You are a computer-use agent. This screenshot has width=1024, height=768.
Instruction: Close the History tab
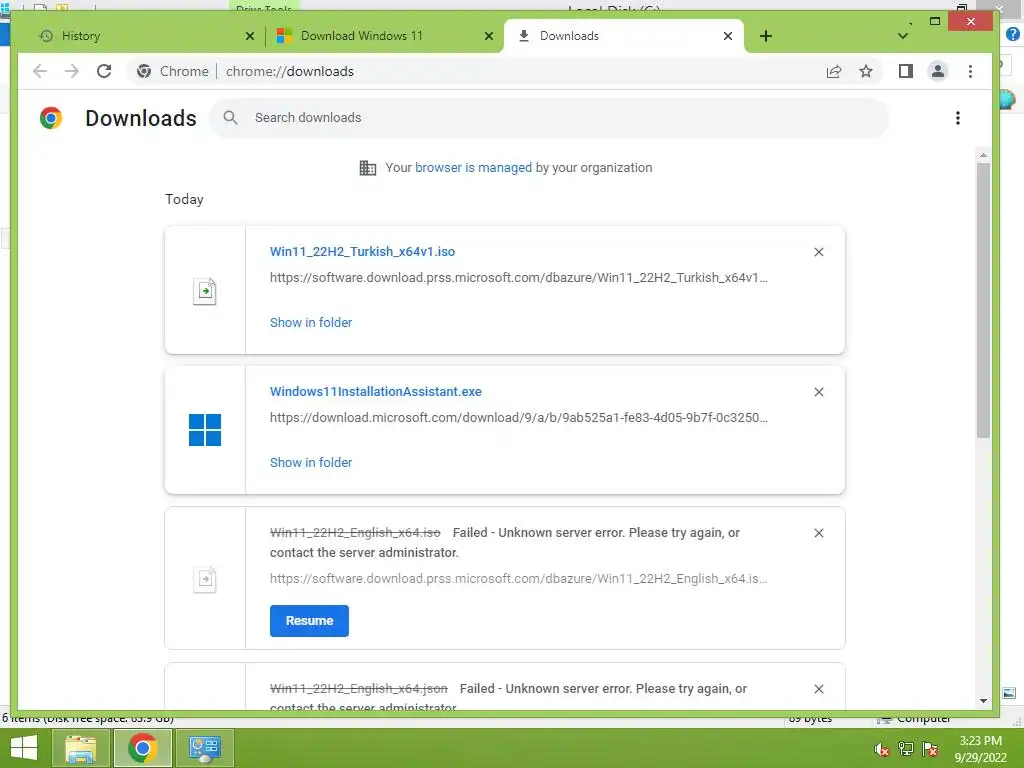(x=249, y=36)
